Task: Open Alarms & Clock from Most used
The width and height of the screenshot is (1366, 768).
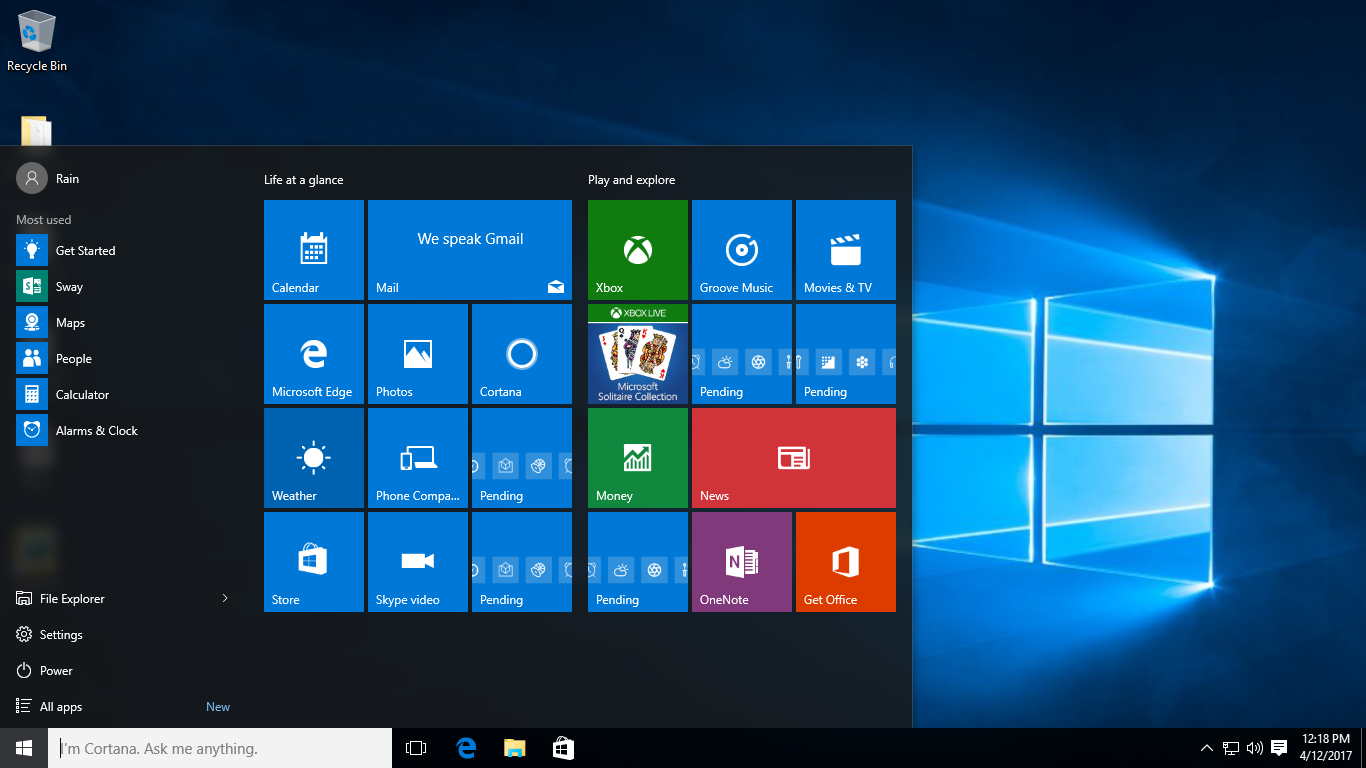Action: coord(124,430)
